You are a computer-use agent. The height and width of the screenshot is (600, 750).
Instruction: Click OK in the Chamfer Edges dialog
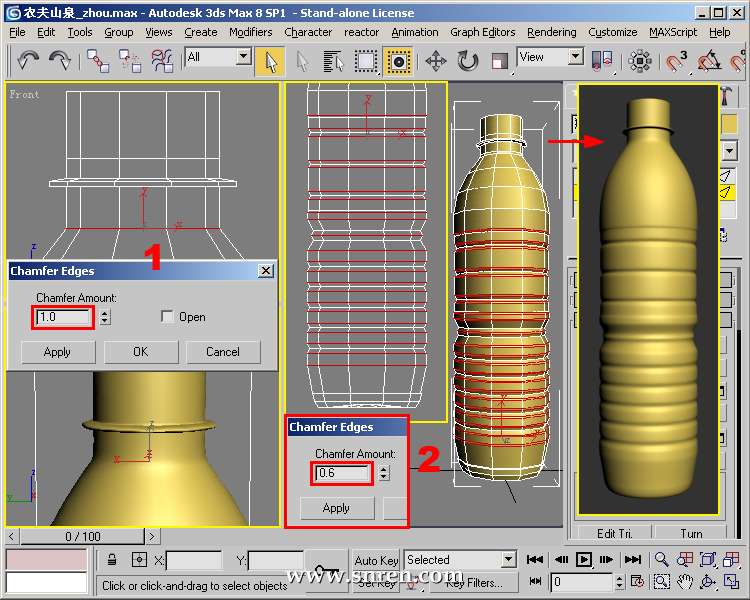140,352
